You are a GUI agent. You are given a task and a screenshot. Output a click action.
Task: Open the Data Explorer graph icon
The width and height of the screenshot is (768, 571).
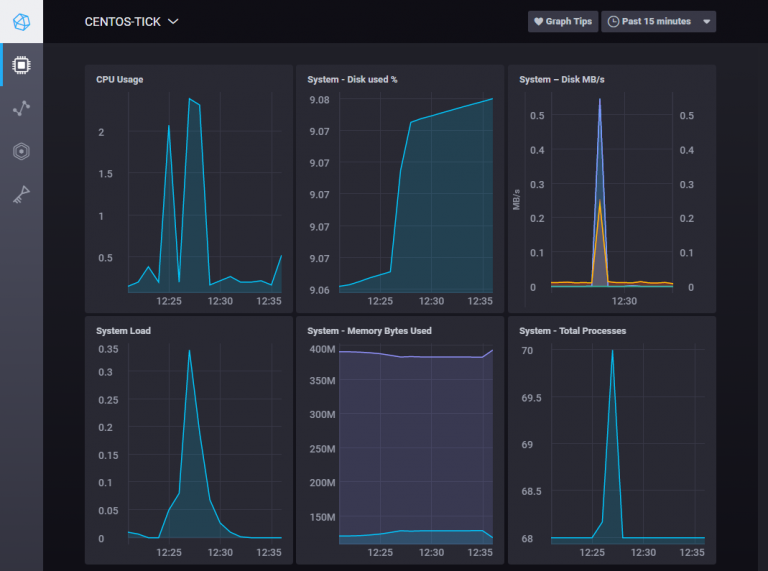click(21, 108)
